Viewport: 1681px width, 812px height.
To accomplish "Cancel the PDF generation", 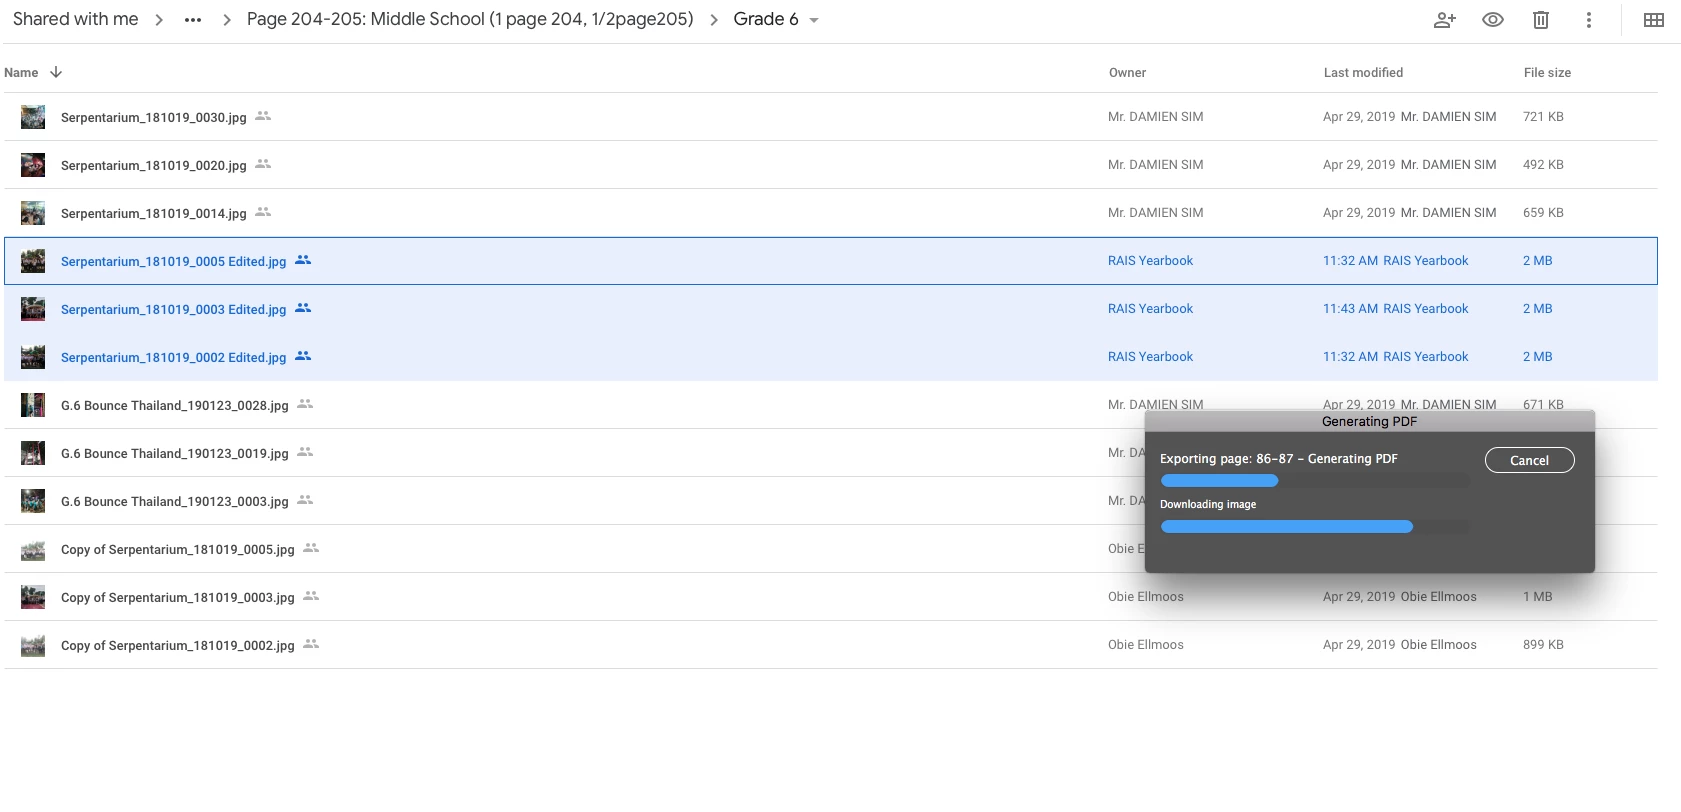I will tap(1529, 460).
